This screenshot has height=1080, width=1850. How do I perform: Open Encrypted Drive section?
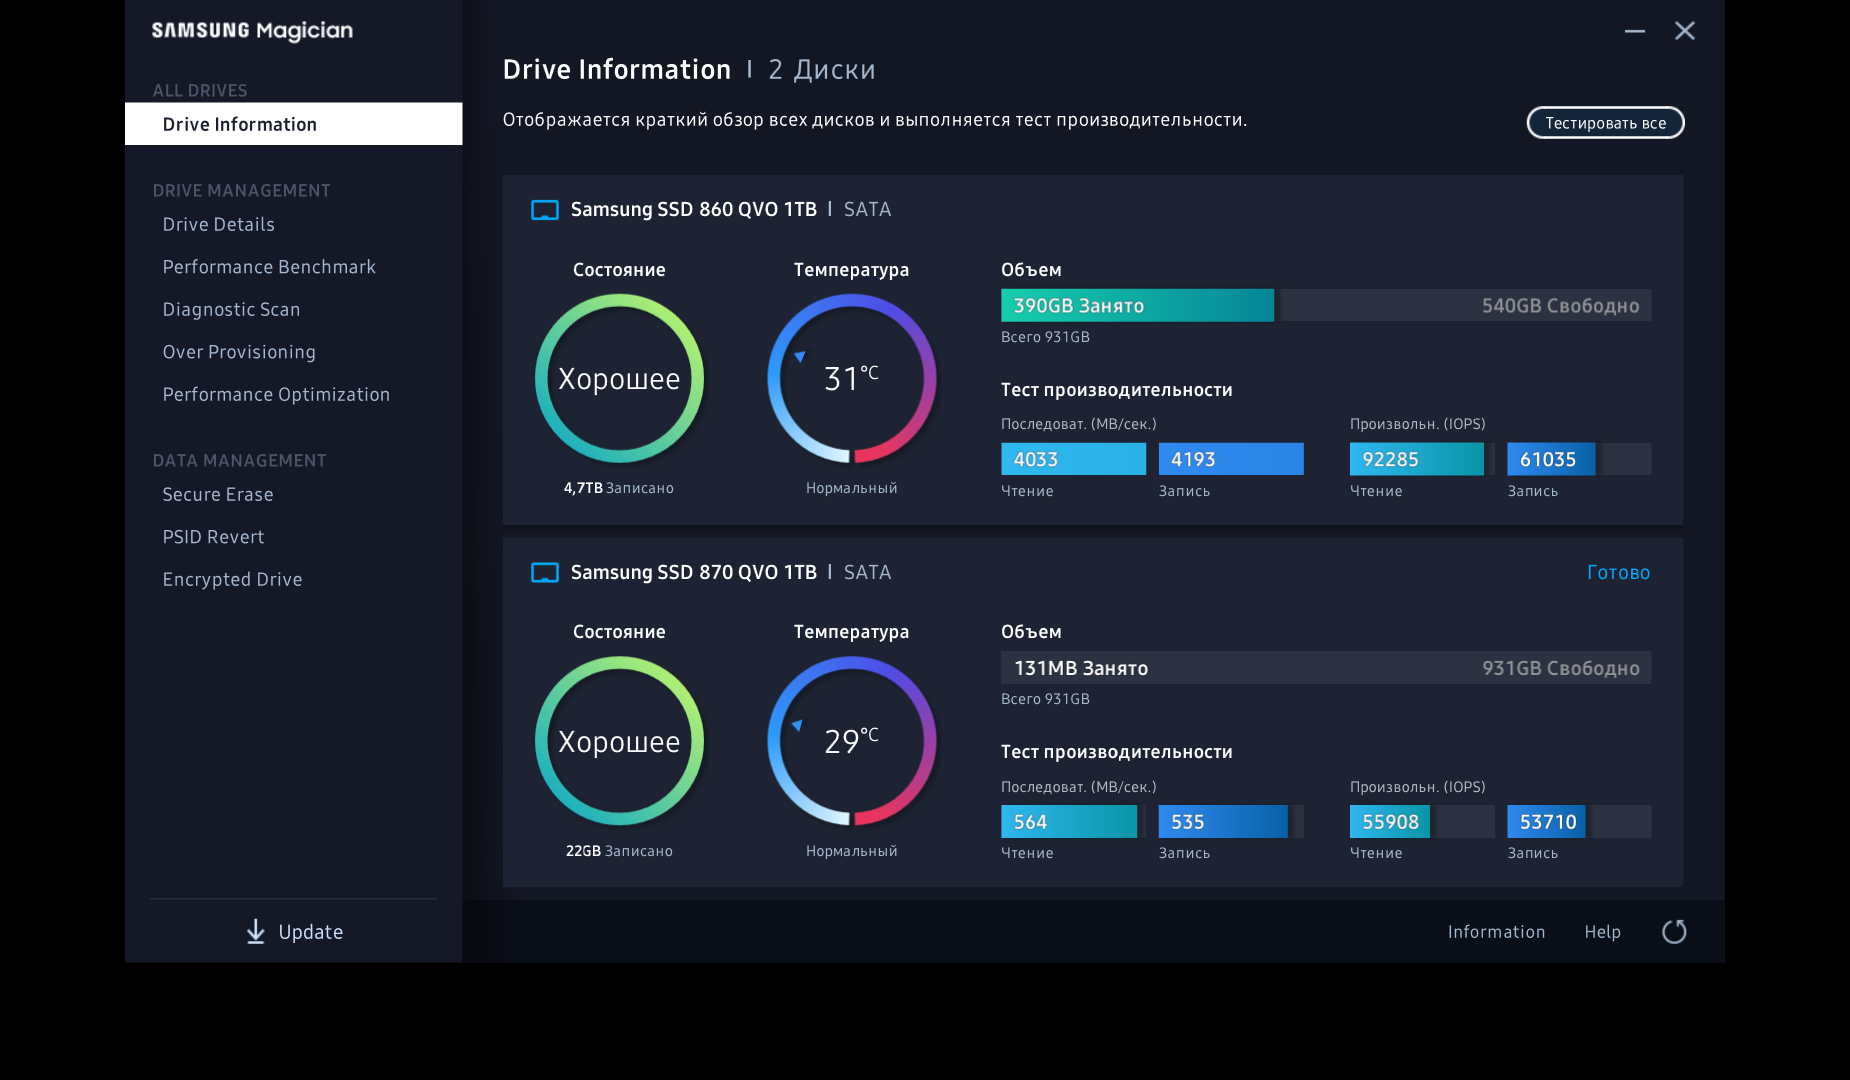pos(232,580)
